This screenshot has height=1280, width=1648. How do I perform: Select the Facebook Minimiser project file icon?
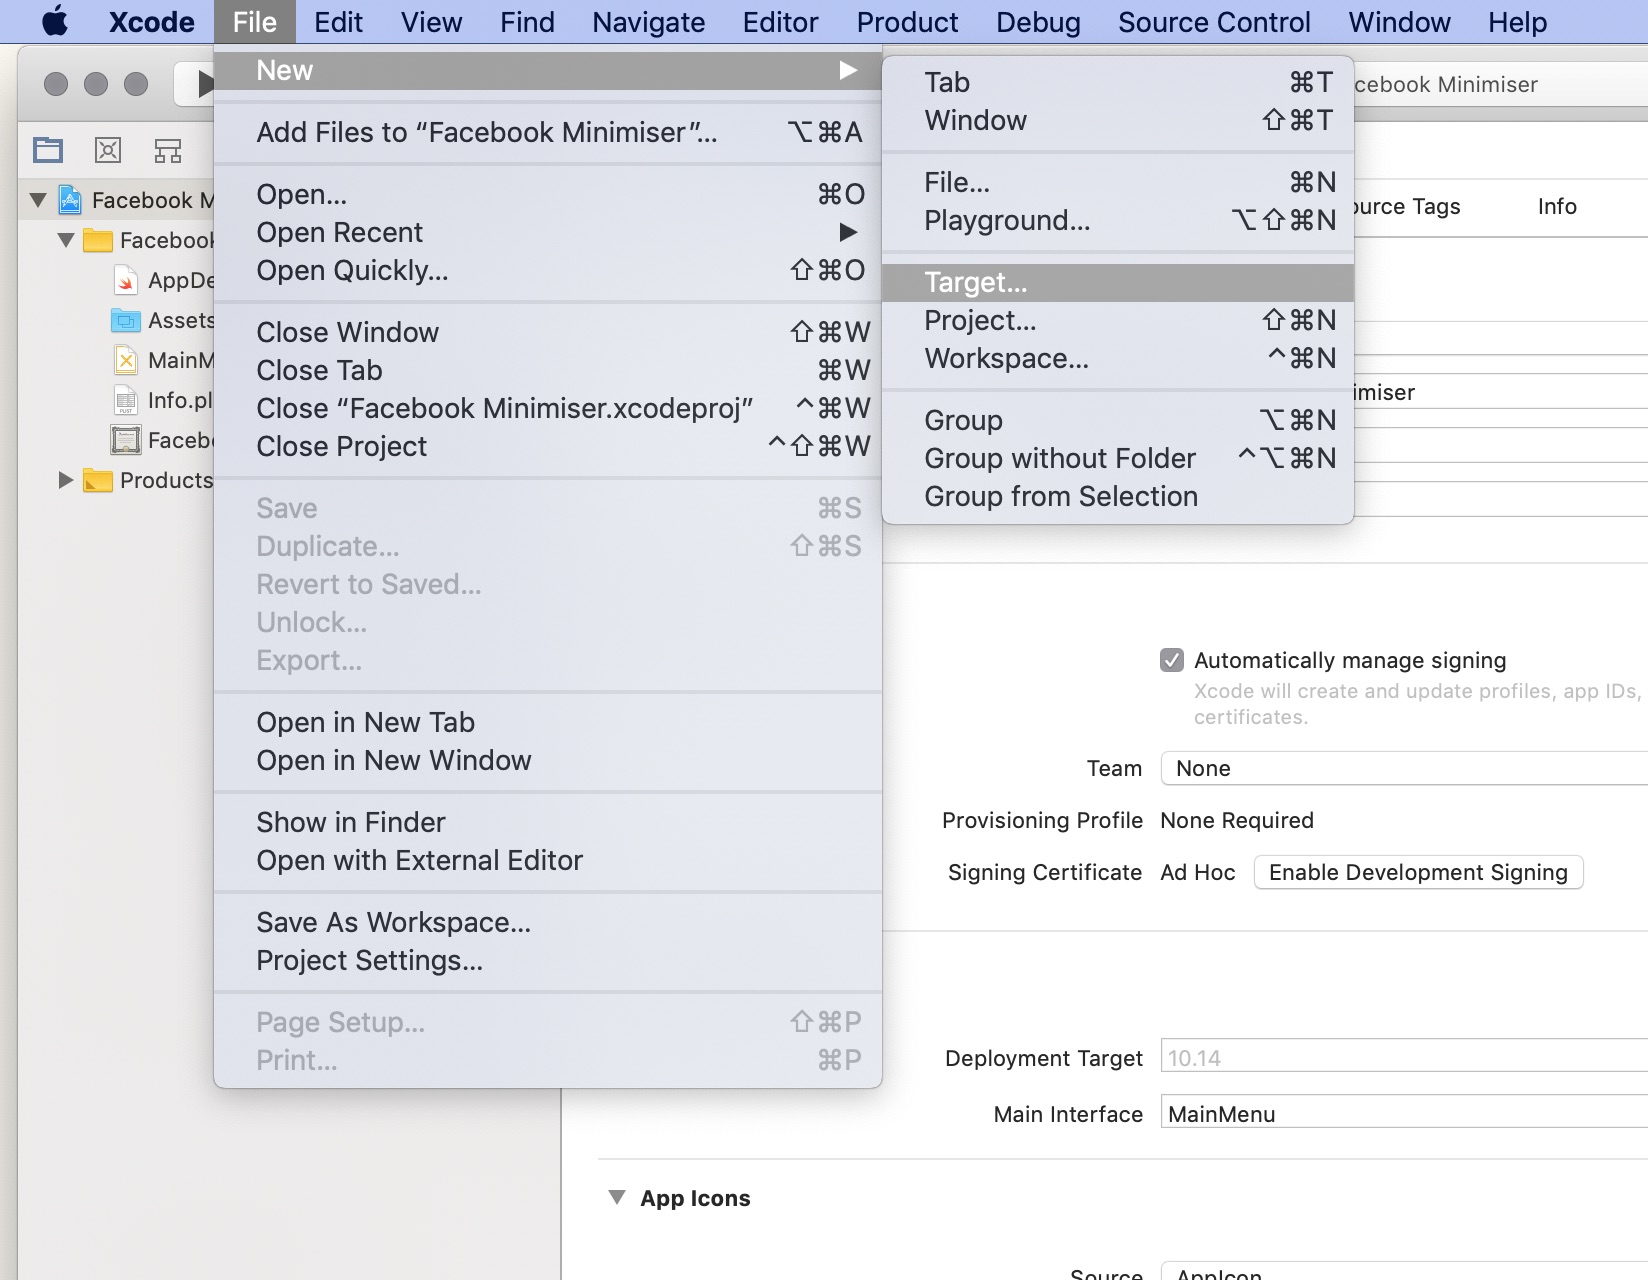click(x=70, y=200)
